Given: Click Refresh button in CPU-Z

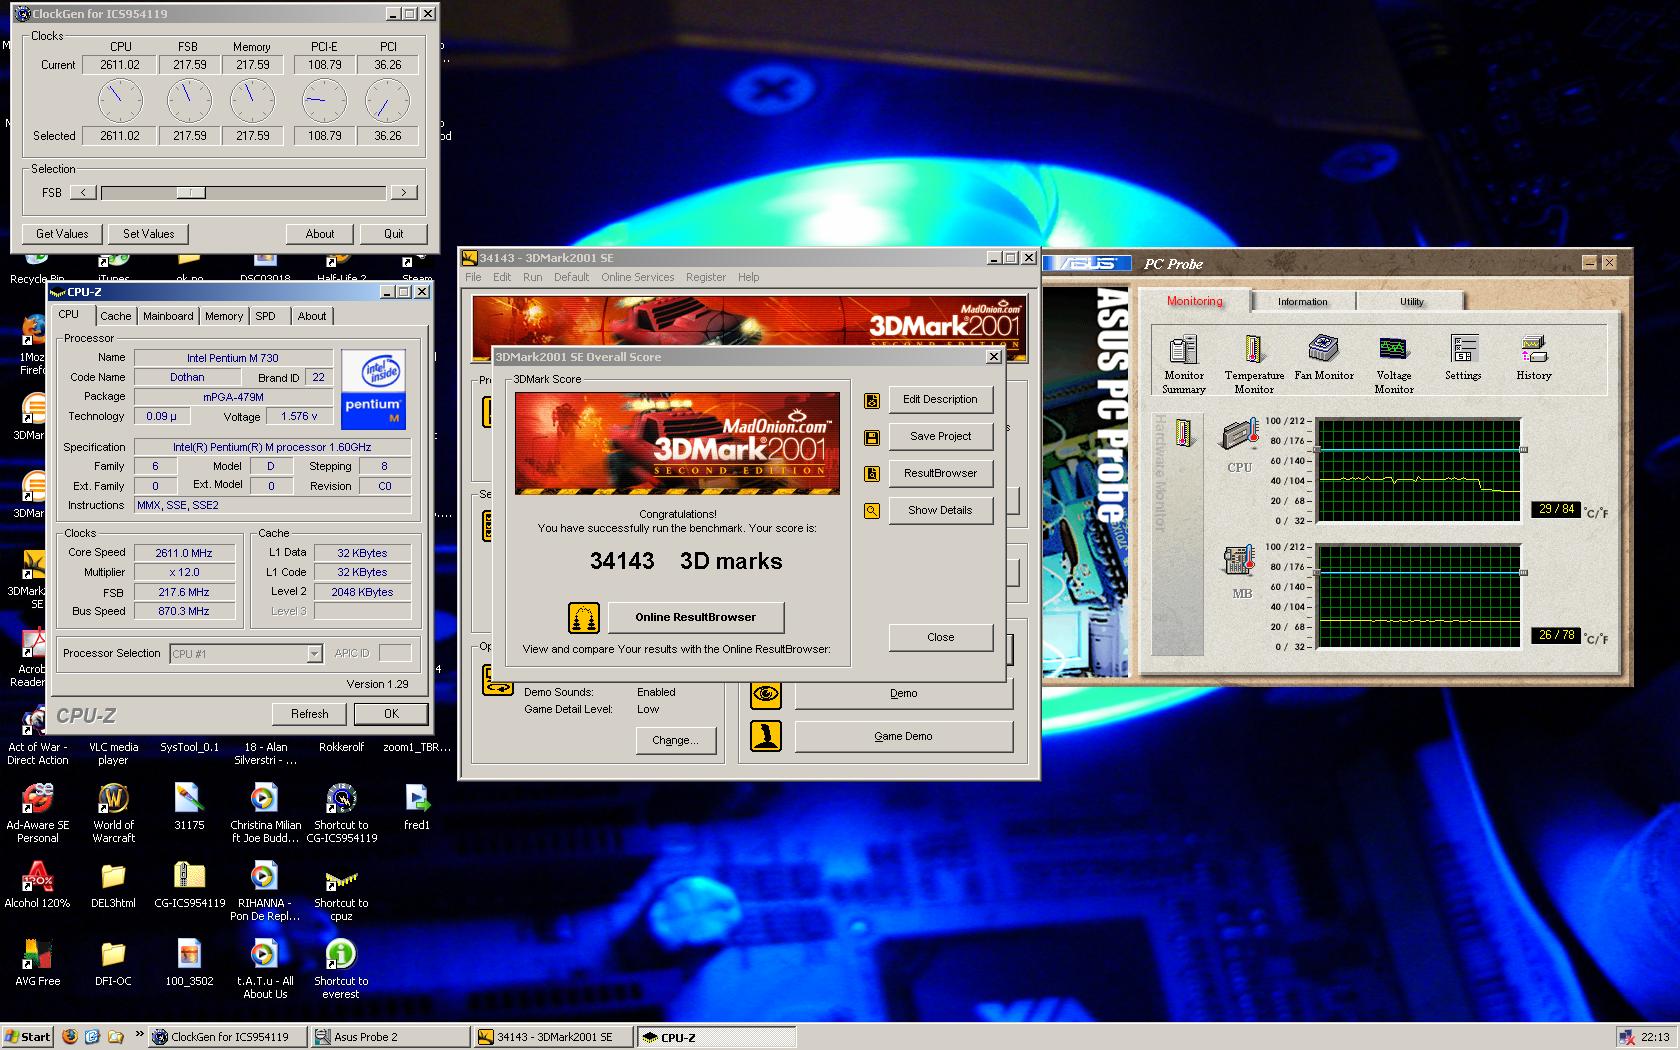Looking at the screenshot, I should [x=309, y=714].
